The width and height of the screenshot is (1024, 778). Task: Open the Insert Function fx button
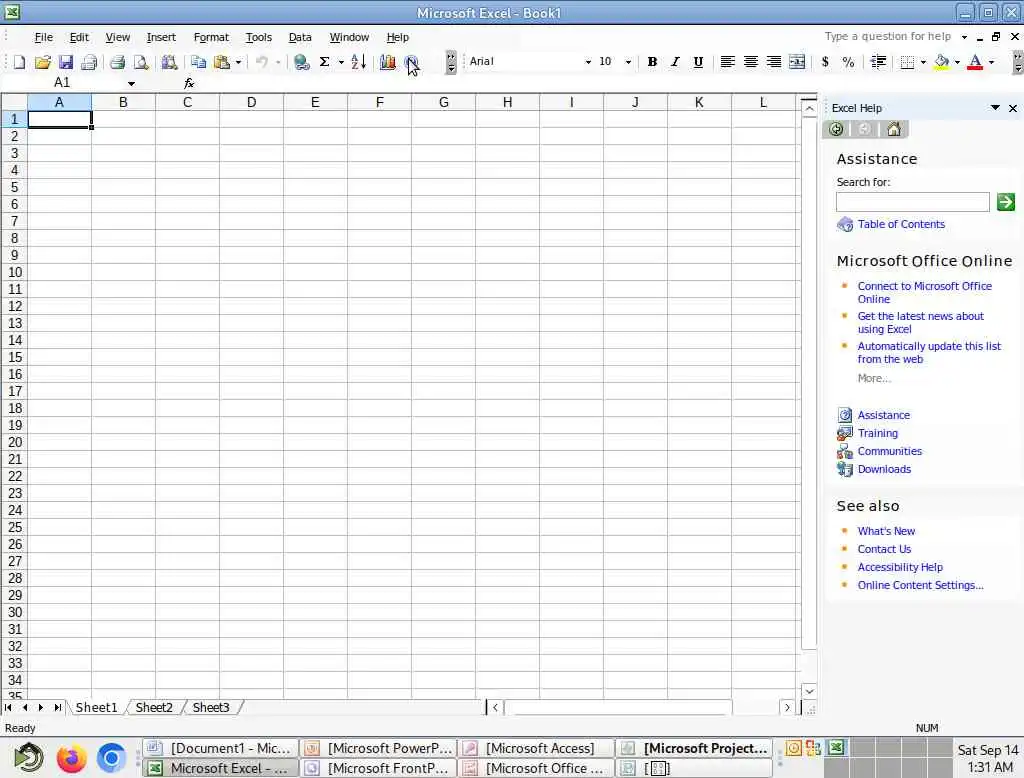189,83
